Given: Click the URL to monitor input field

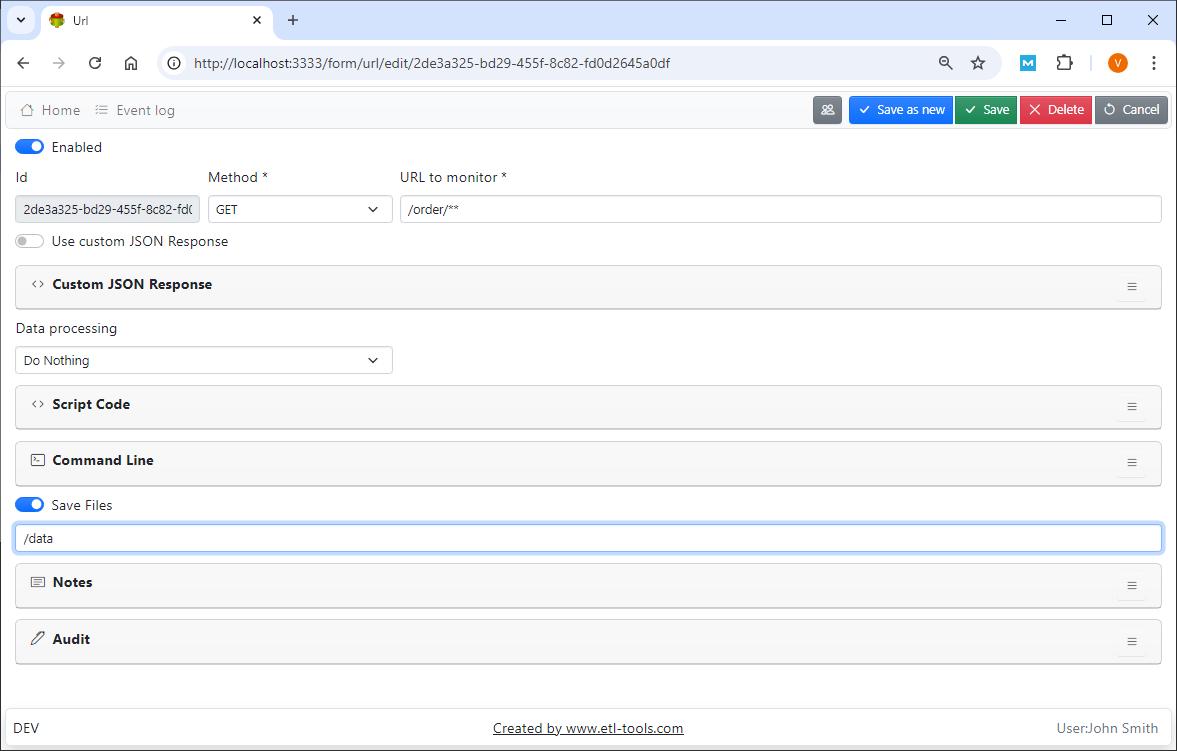Looking at the screenshot, I should pos(781,210).
